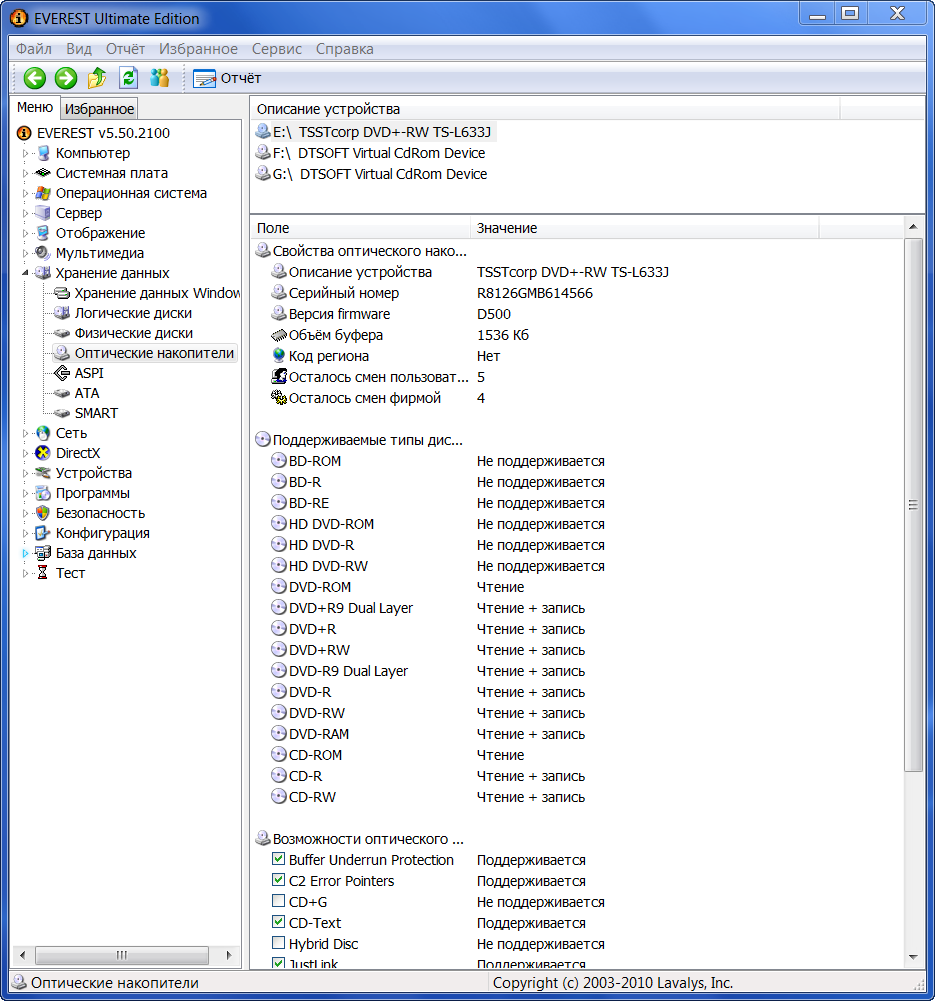Expand the DirectX tree node
This screenshot has height=1001, width=935.
[x=26, y=453]
